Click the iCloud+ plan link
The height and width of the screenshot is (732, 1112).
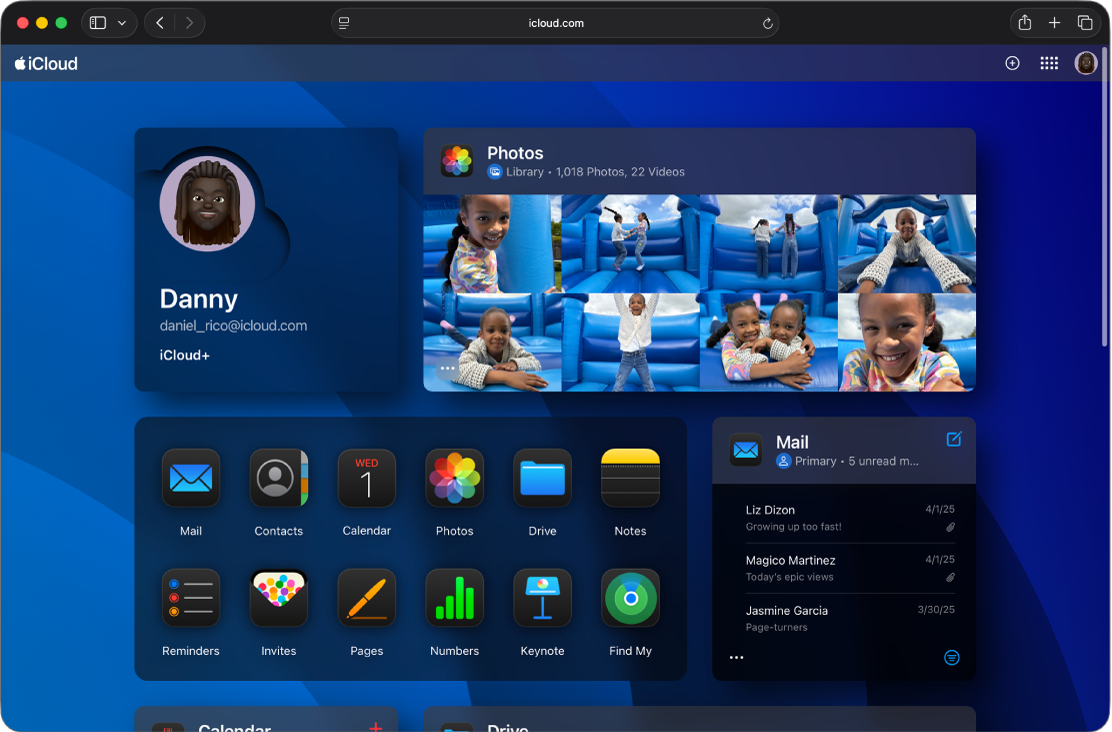(184, 355)
